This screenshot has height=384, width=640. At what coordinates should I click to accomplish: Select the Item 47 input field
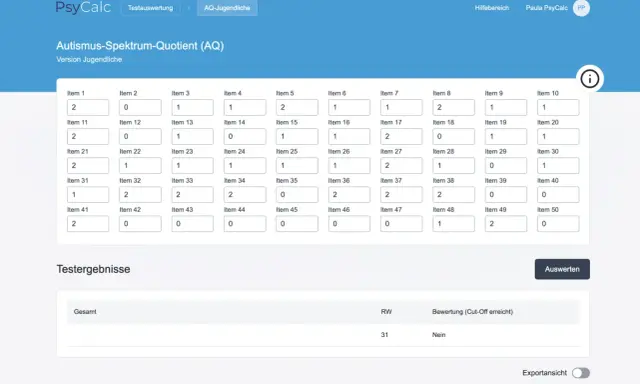point(402,224)
